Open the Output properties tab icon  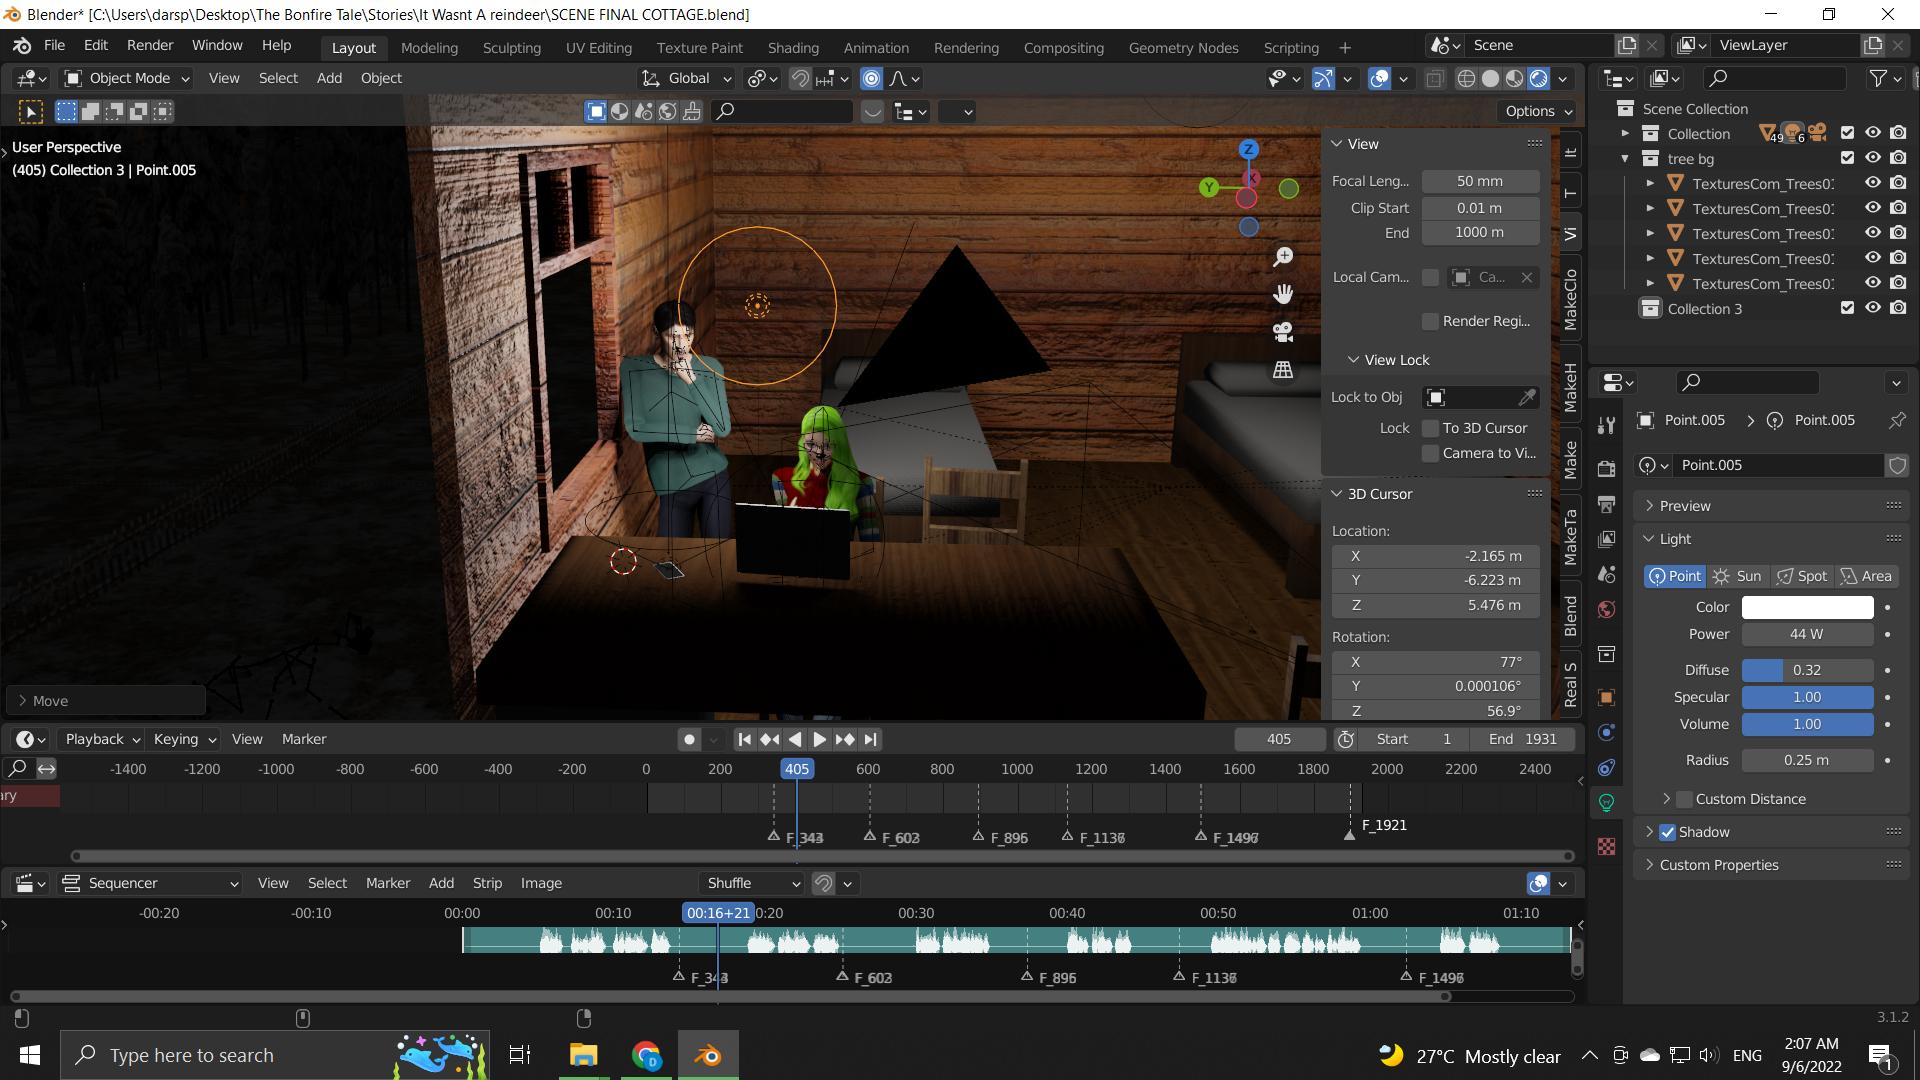[1606, 504]
